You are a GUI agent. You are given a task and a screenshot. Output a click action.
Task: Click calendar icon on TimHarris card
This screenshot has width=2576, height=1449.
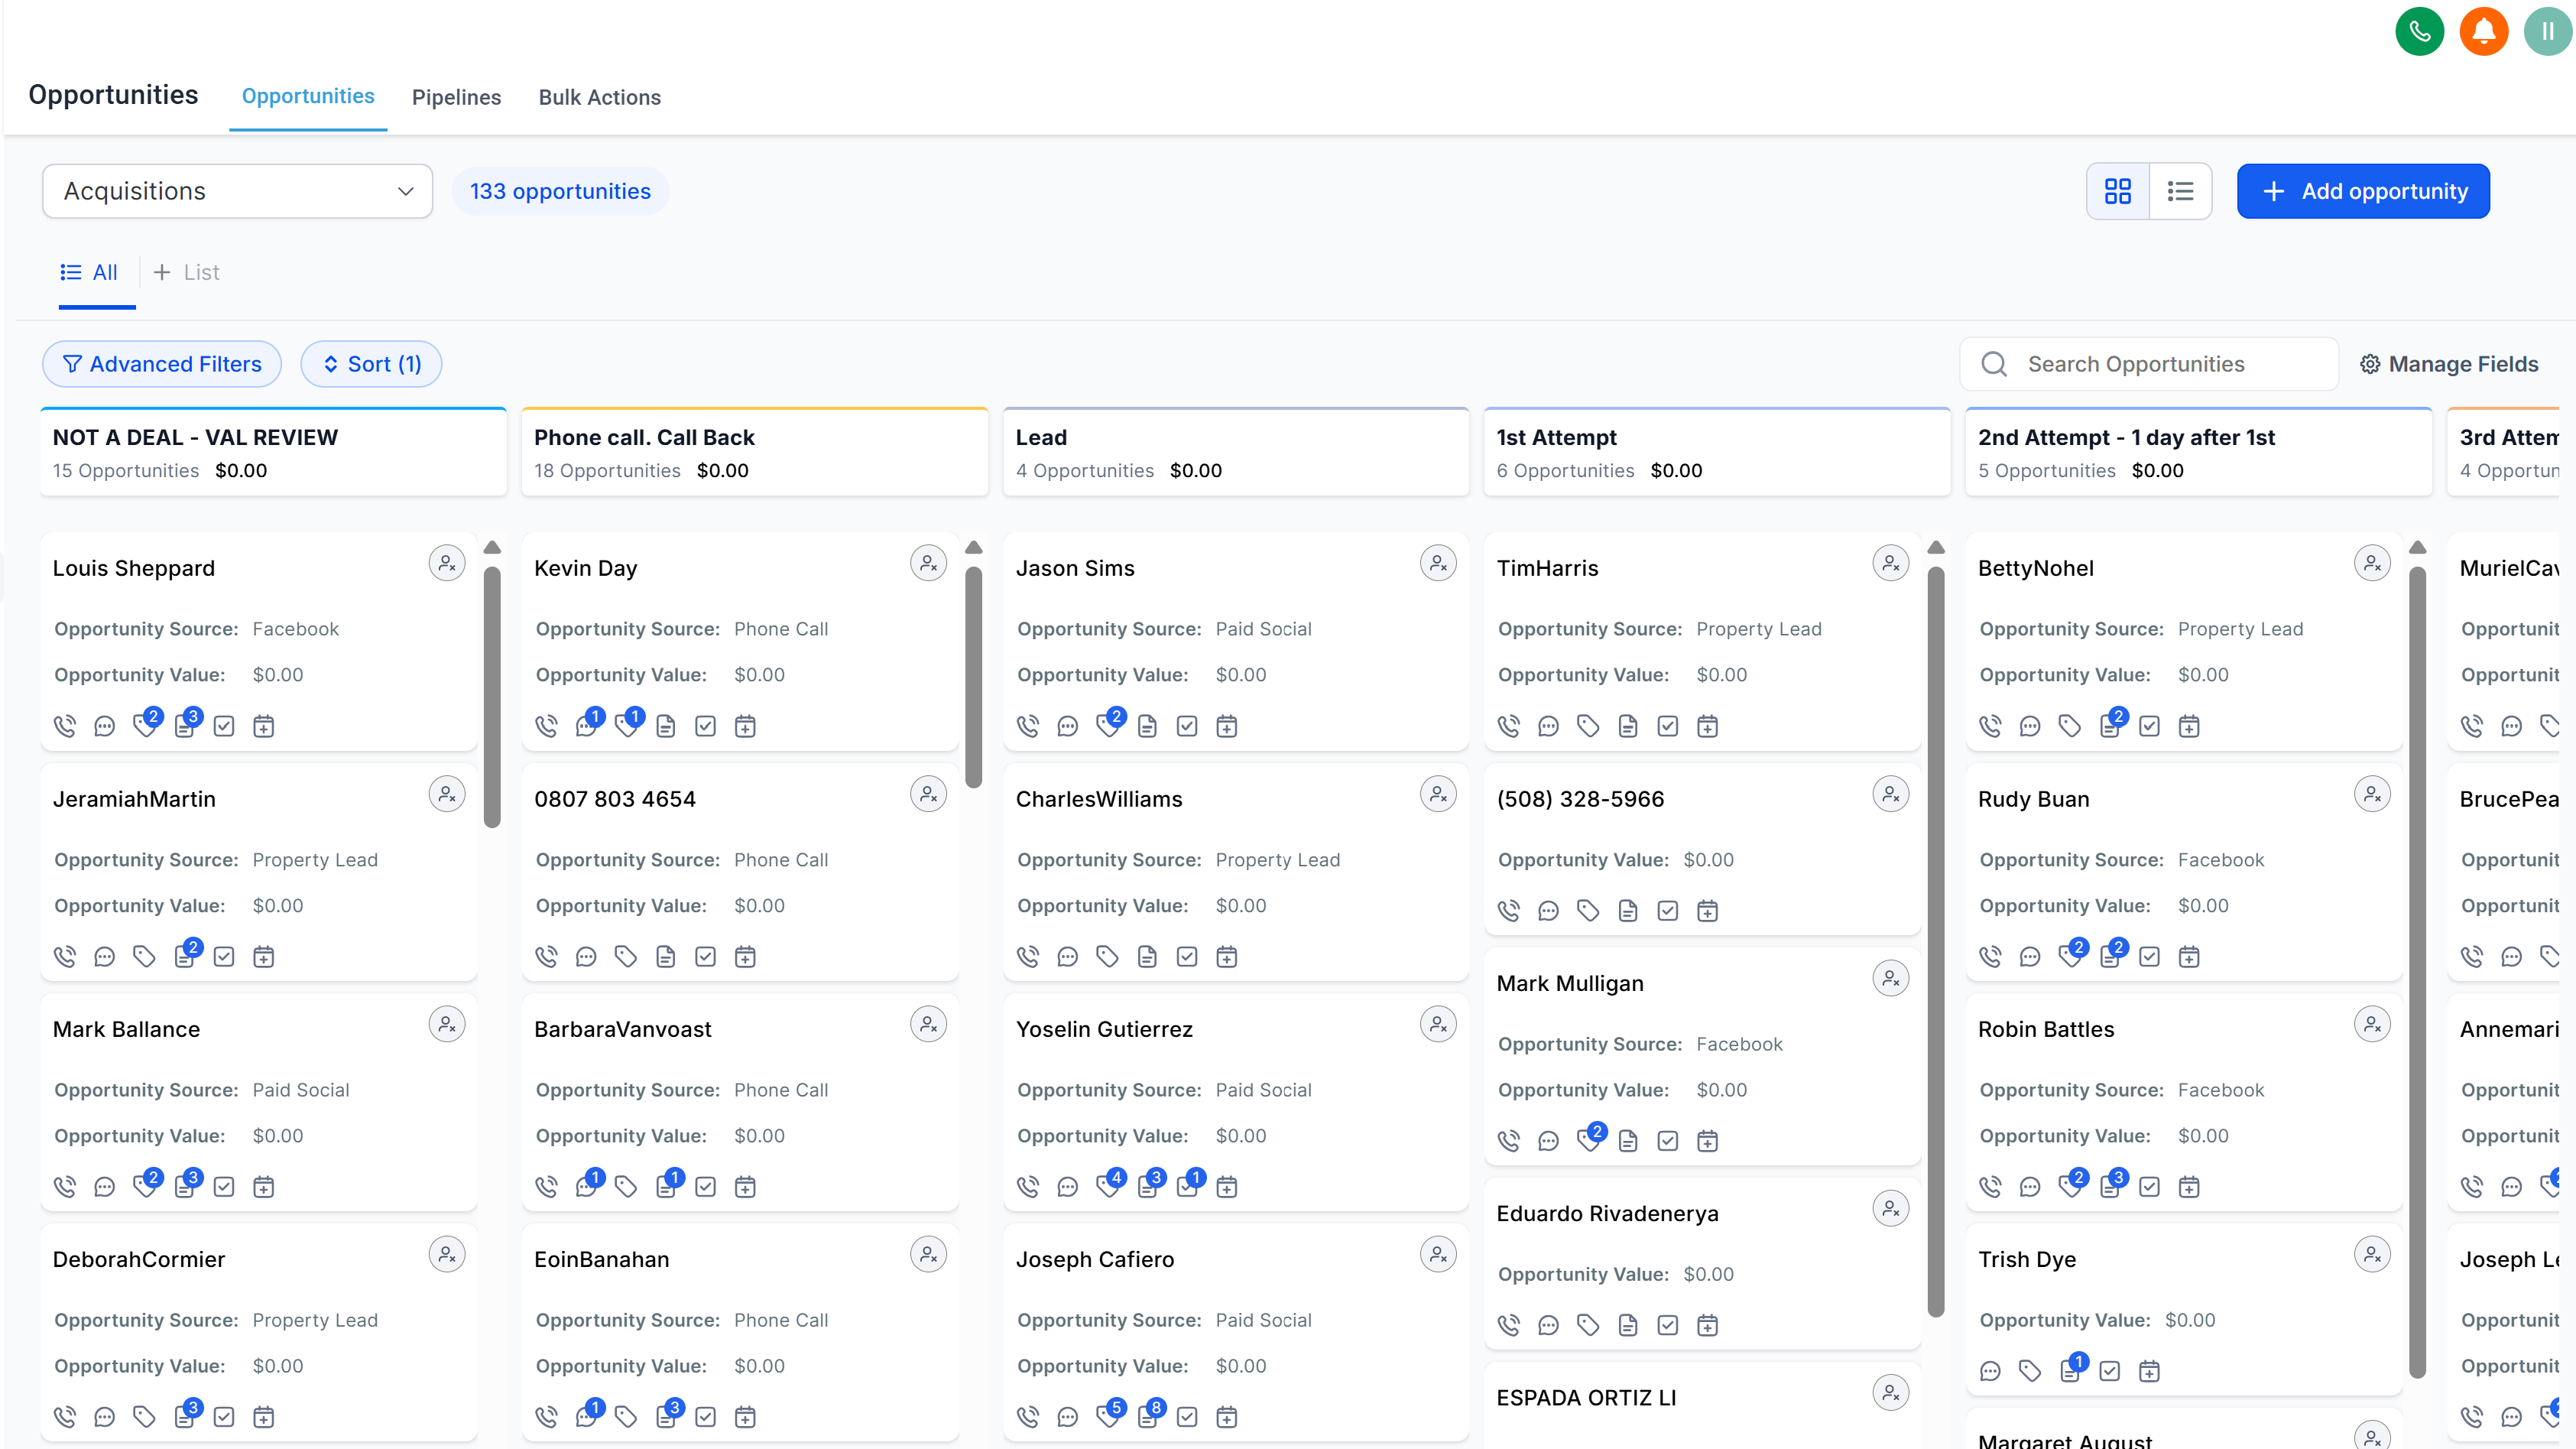coord(1707,726)
